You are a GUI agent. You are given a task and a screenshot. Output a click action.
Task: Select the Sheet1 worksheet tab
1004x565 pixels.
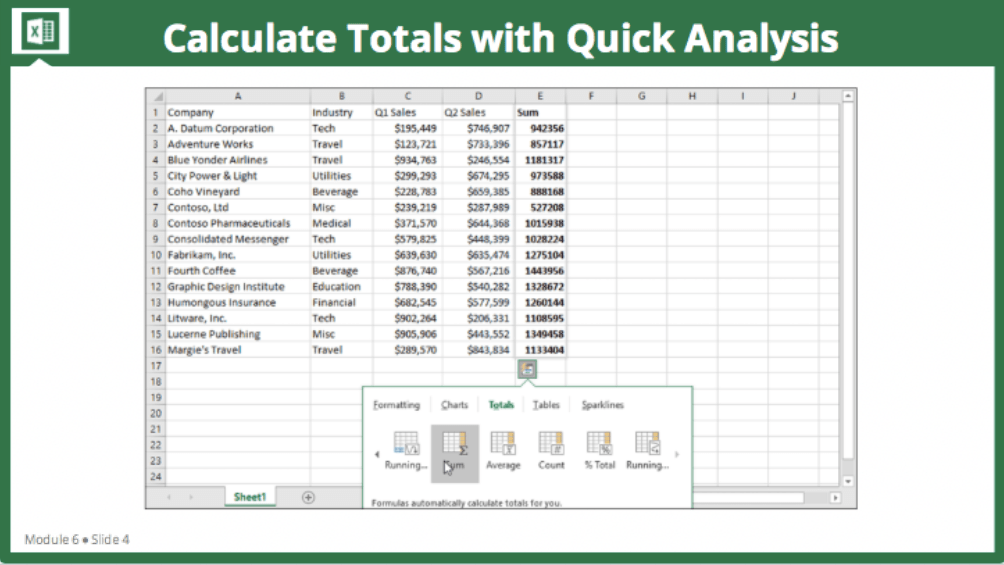[250, 497]
